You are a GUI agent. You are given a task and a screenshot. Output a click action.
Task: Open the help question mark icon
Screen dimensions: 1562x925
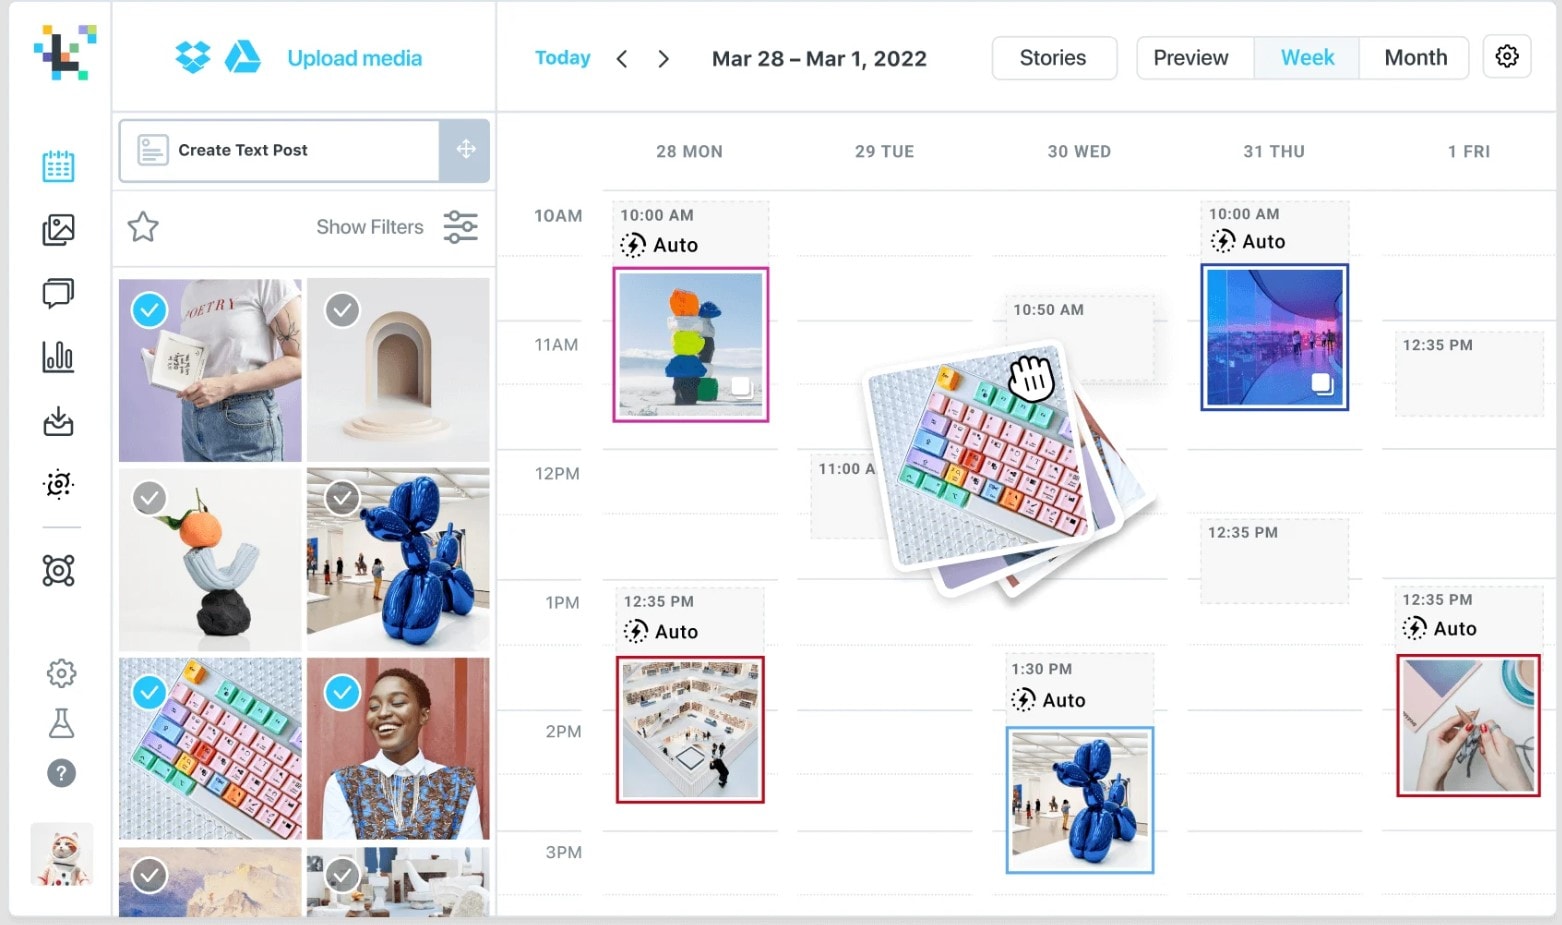tap(61, 773)
